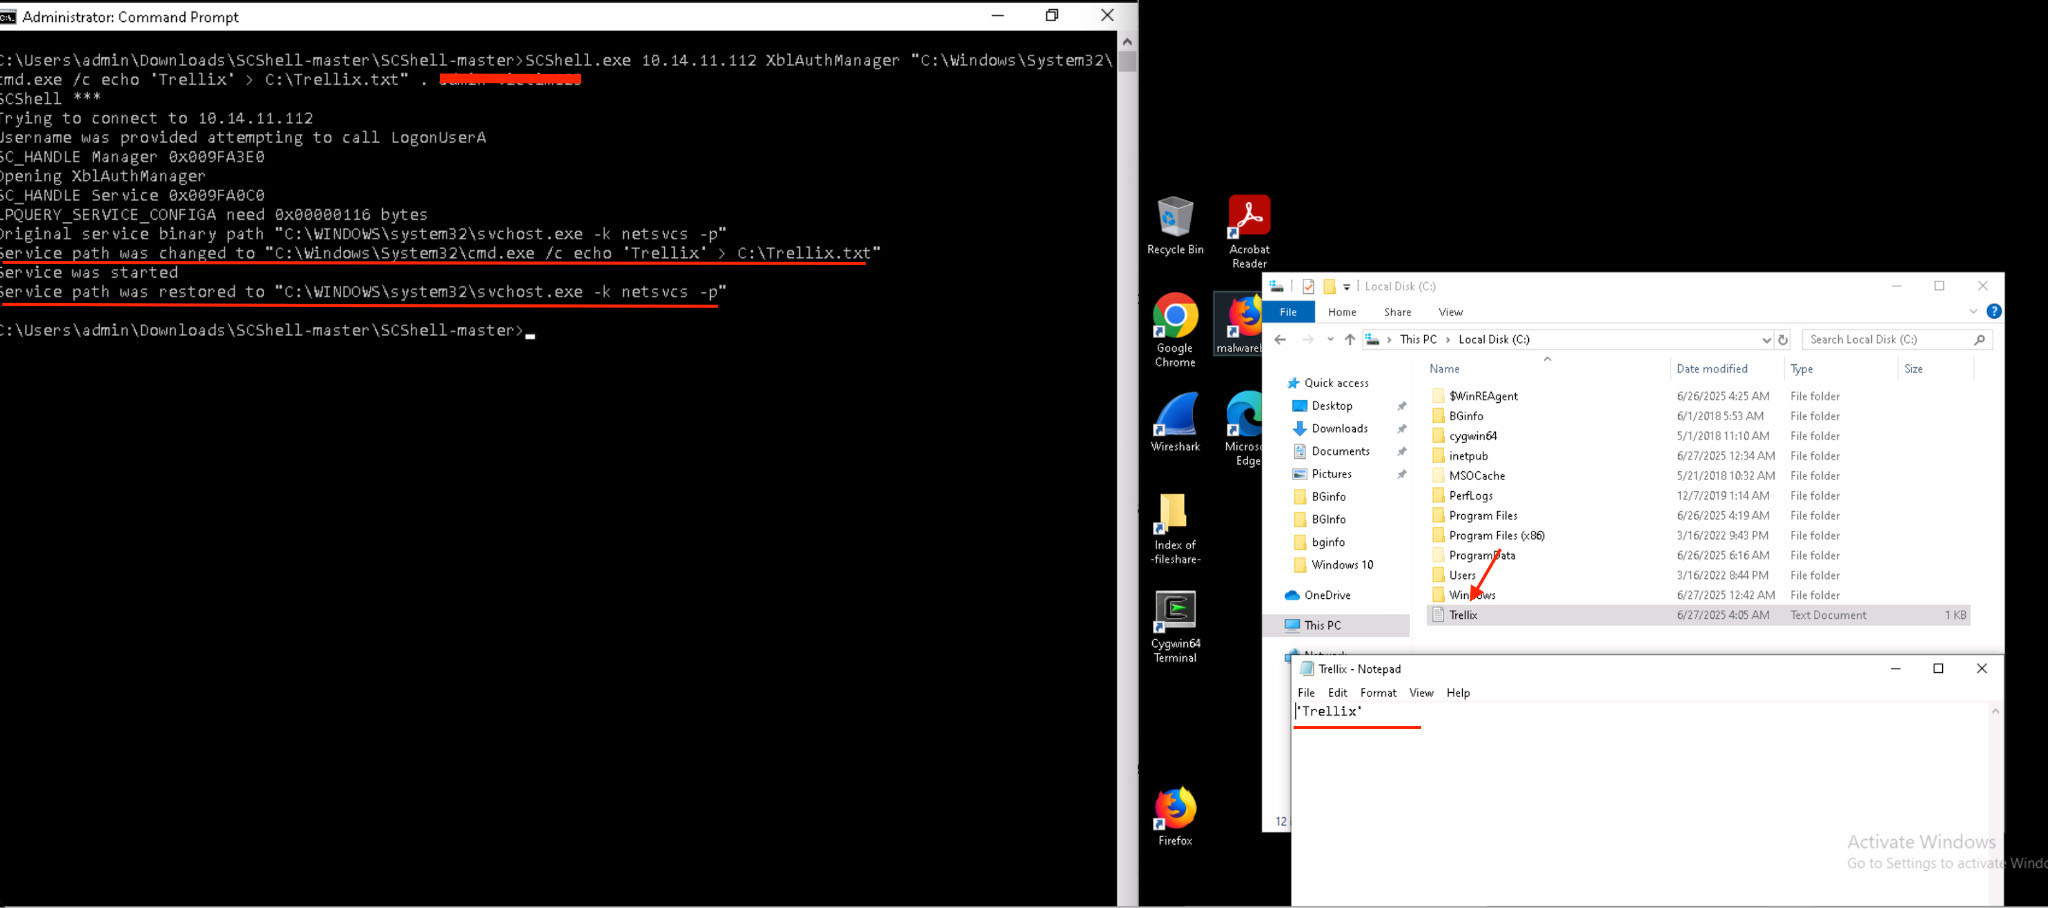
Task: Select Pictures in the navigation pane
Action: tap(1331, 475)
